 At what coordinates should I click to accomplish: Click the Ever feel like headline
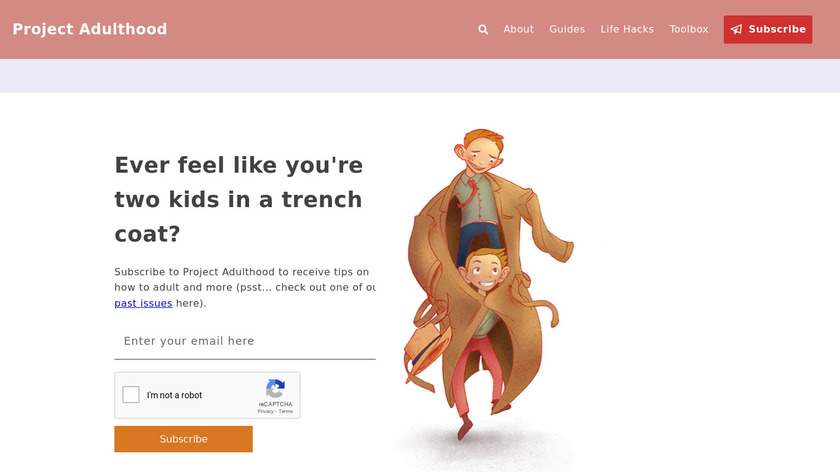coord(238,199)
